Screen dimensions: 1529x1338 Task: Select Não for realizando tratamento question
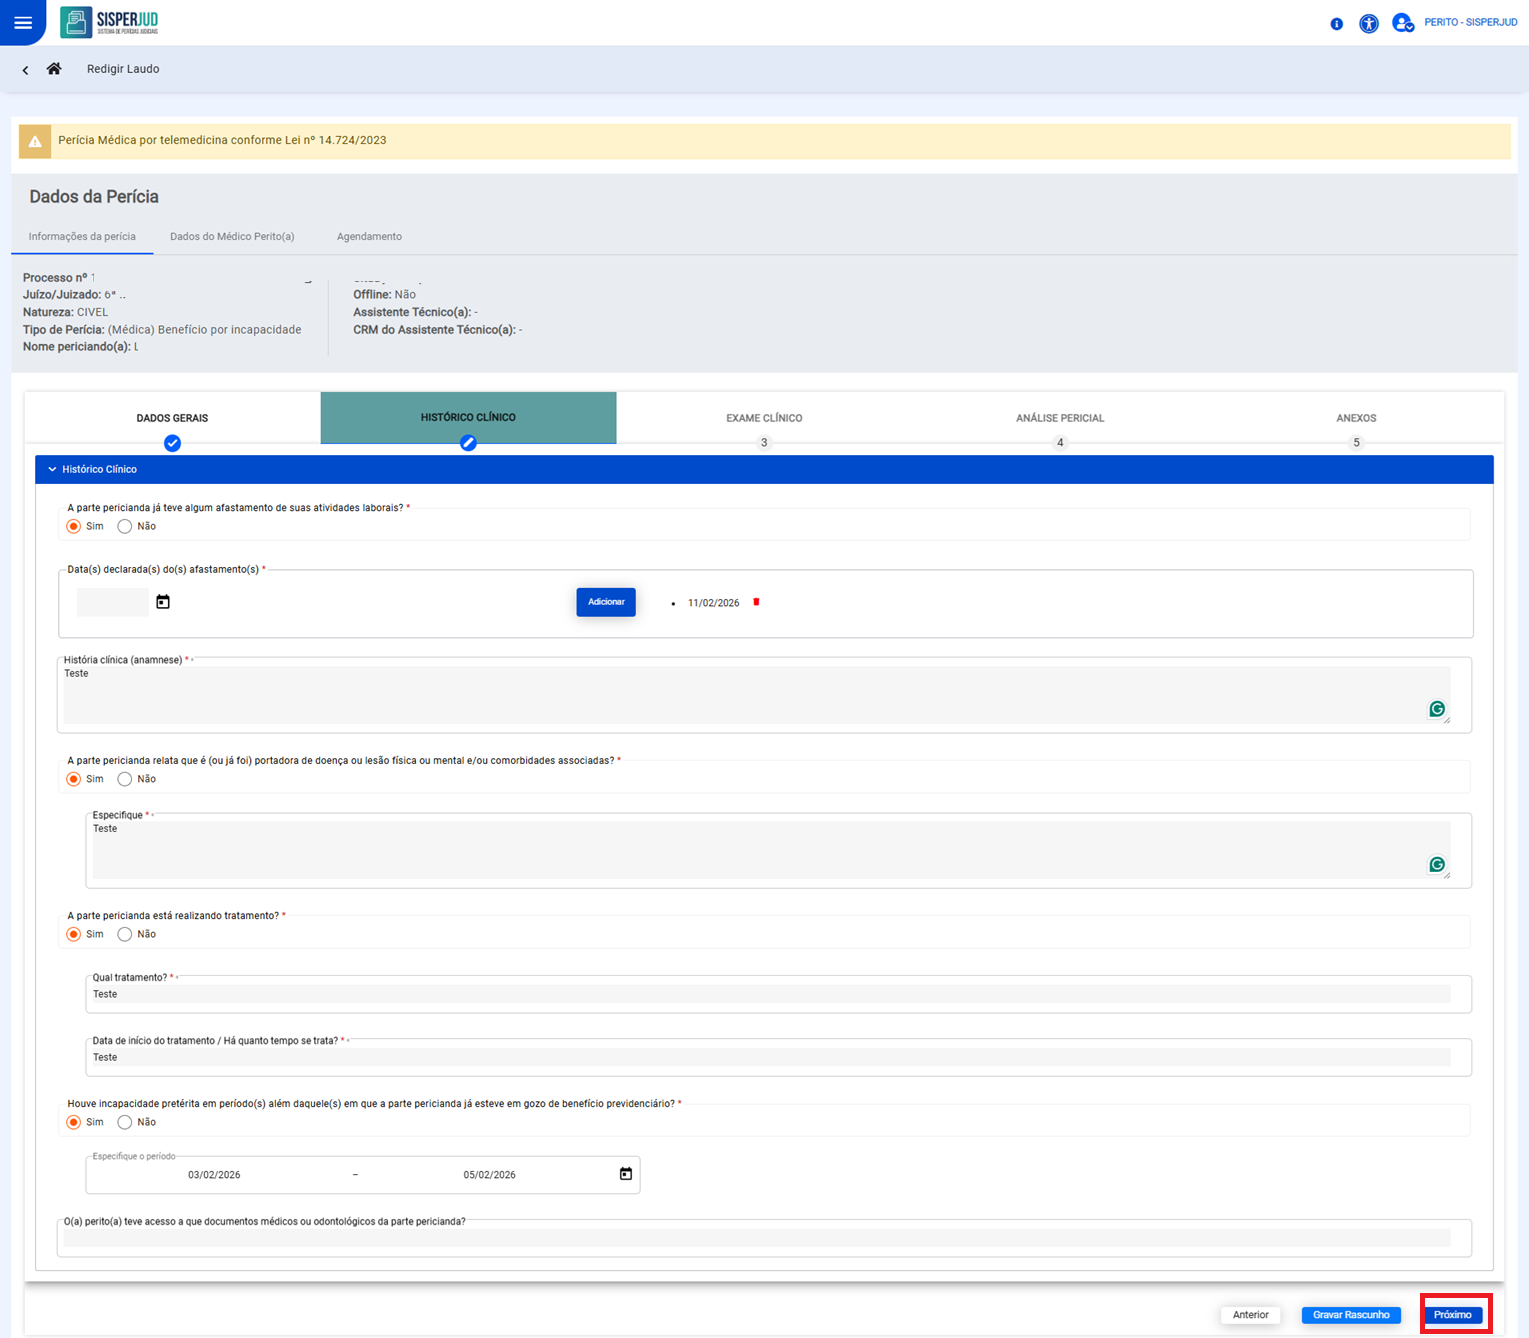click(x=125, y=934)
